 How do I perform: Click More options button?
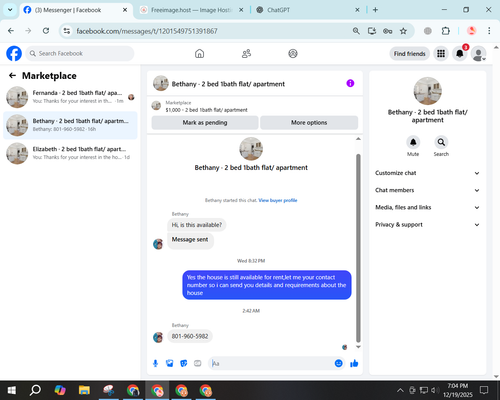click(309, 123)
